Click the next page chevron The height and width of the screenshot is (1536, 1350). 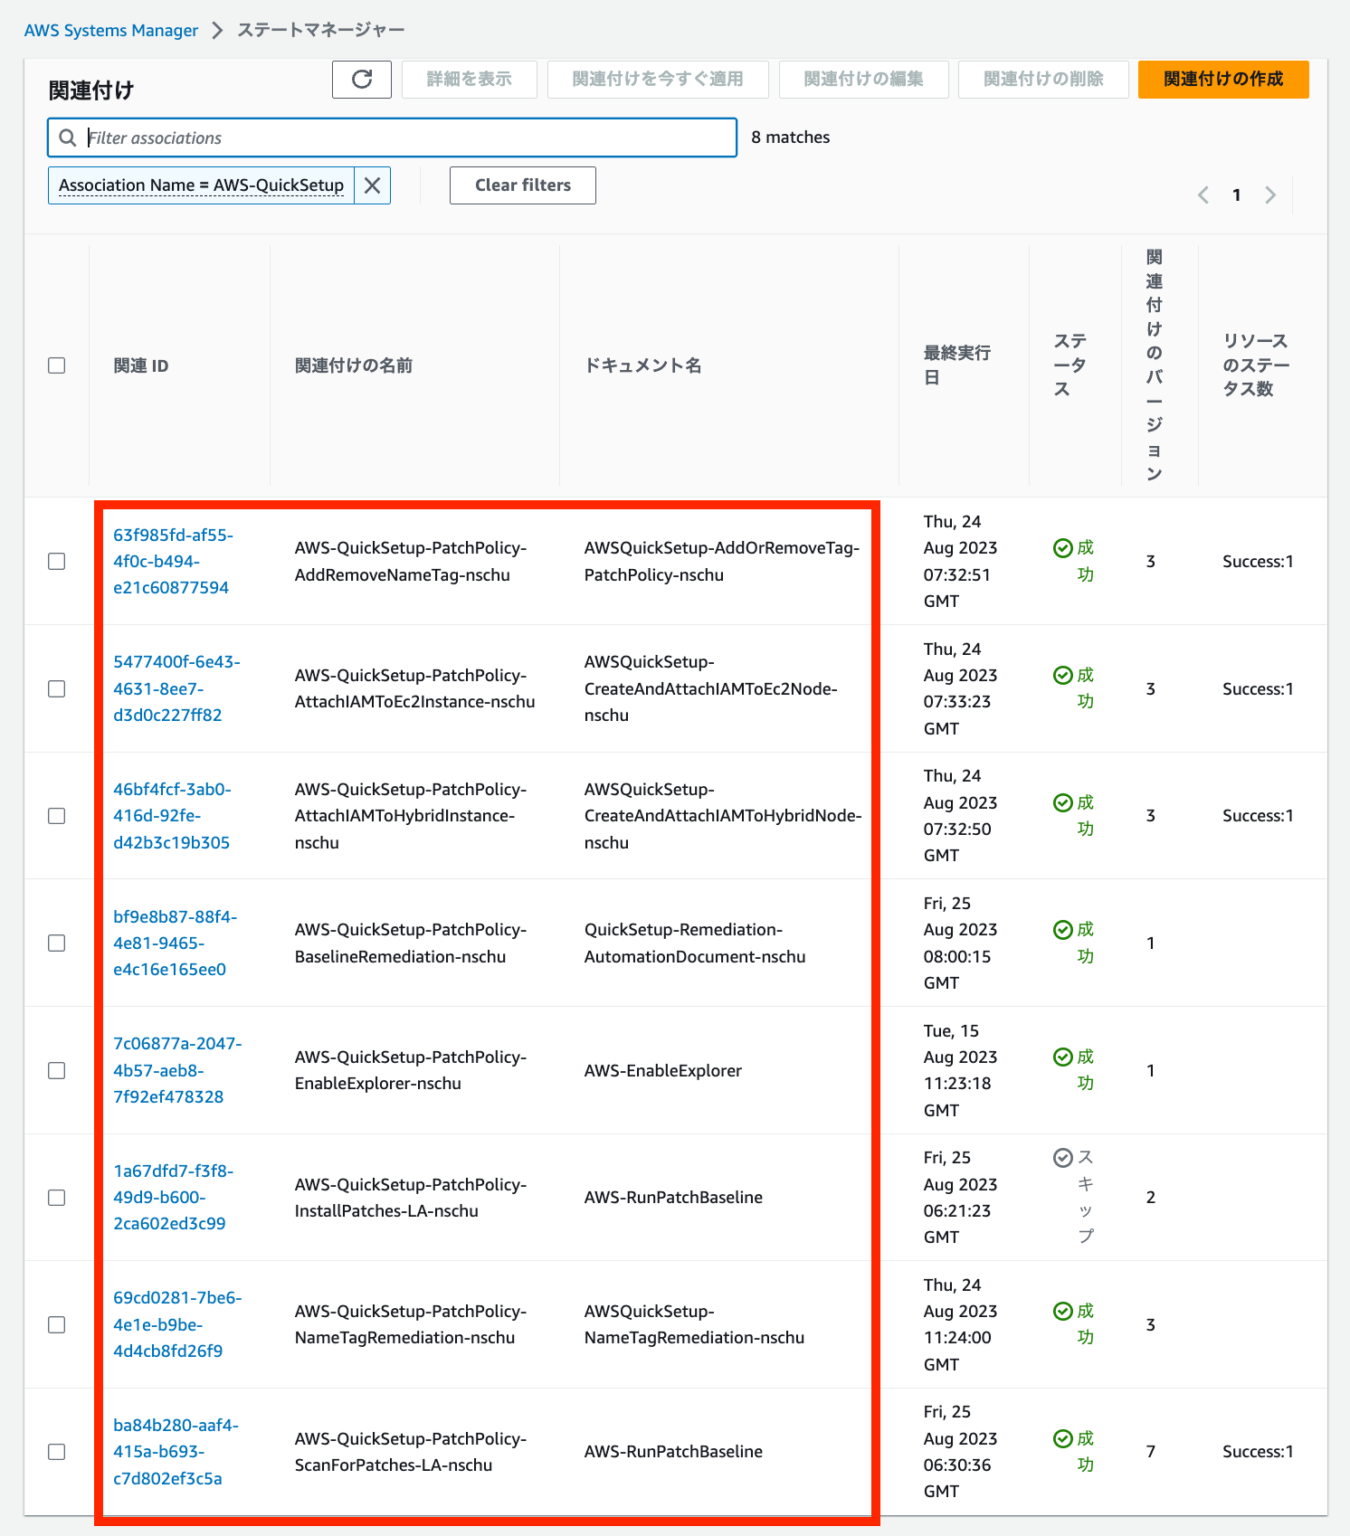(x=1271, y=195)
